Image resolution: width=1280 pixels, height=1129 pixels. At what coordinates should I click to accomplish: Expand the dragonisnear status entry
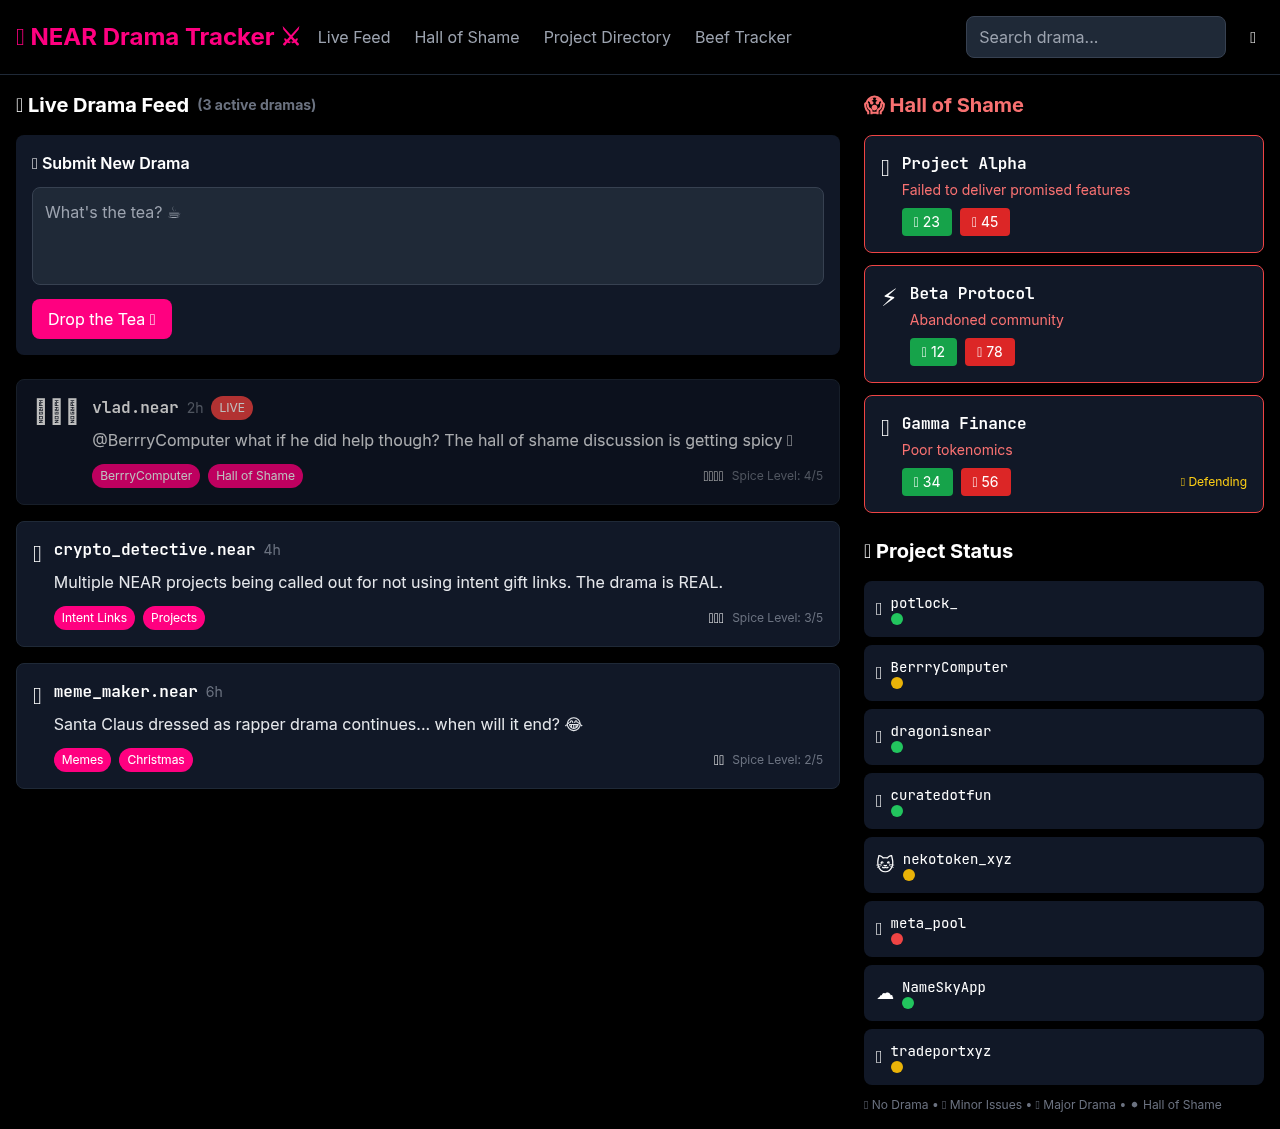click(1063, 737)
